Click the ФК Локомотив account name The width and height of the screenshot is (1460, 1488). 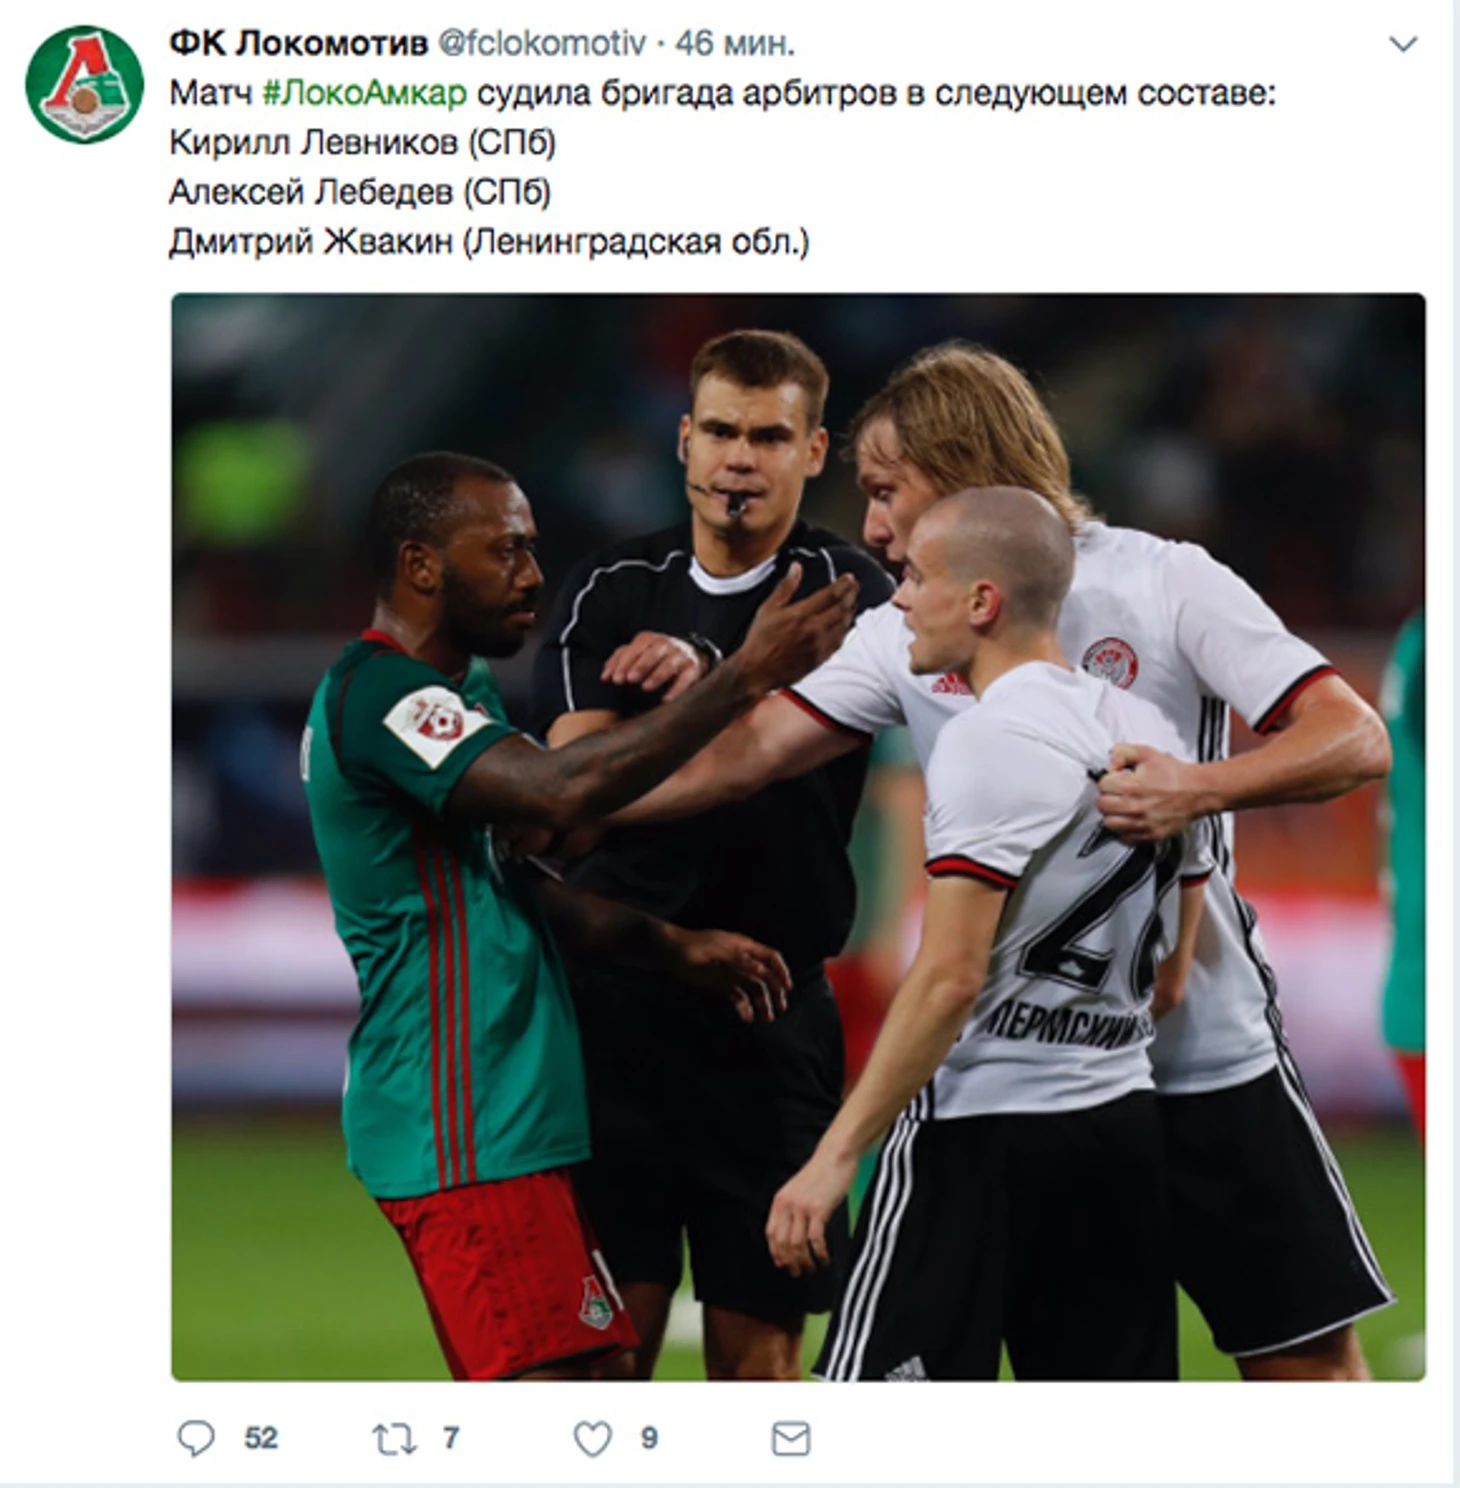pyautogui.click(x=298, y=43)
